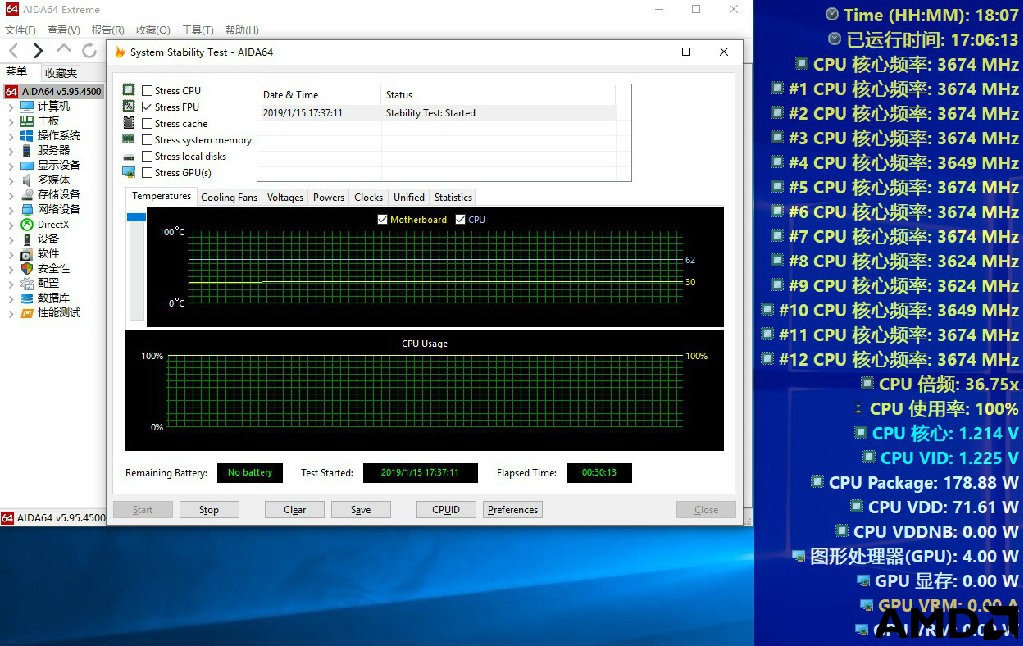Expand the 计算机 tree node
This screenshot has width=1023, height=646.
click(x=10, y=107)
